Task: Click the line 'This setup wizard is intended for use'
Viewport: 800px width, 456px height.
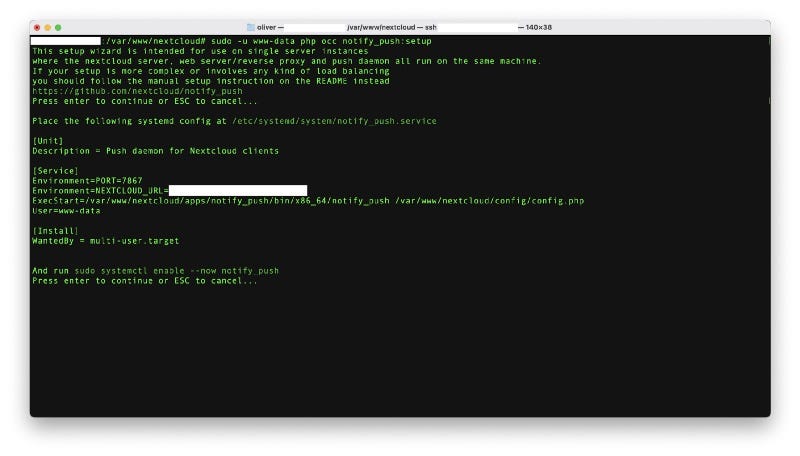Action: pyautogui.click(x=200, y=52)
